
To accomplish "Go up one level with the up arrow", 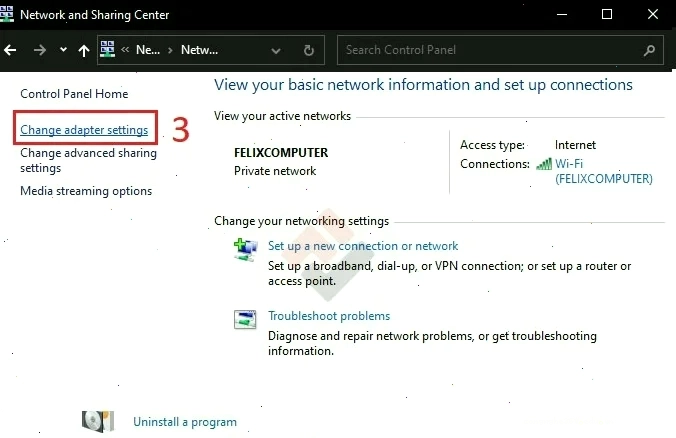I will point(84,50).
